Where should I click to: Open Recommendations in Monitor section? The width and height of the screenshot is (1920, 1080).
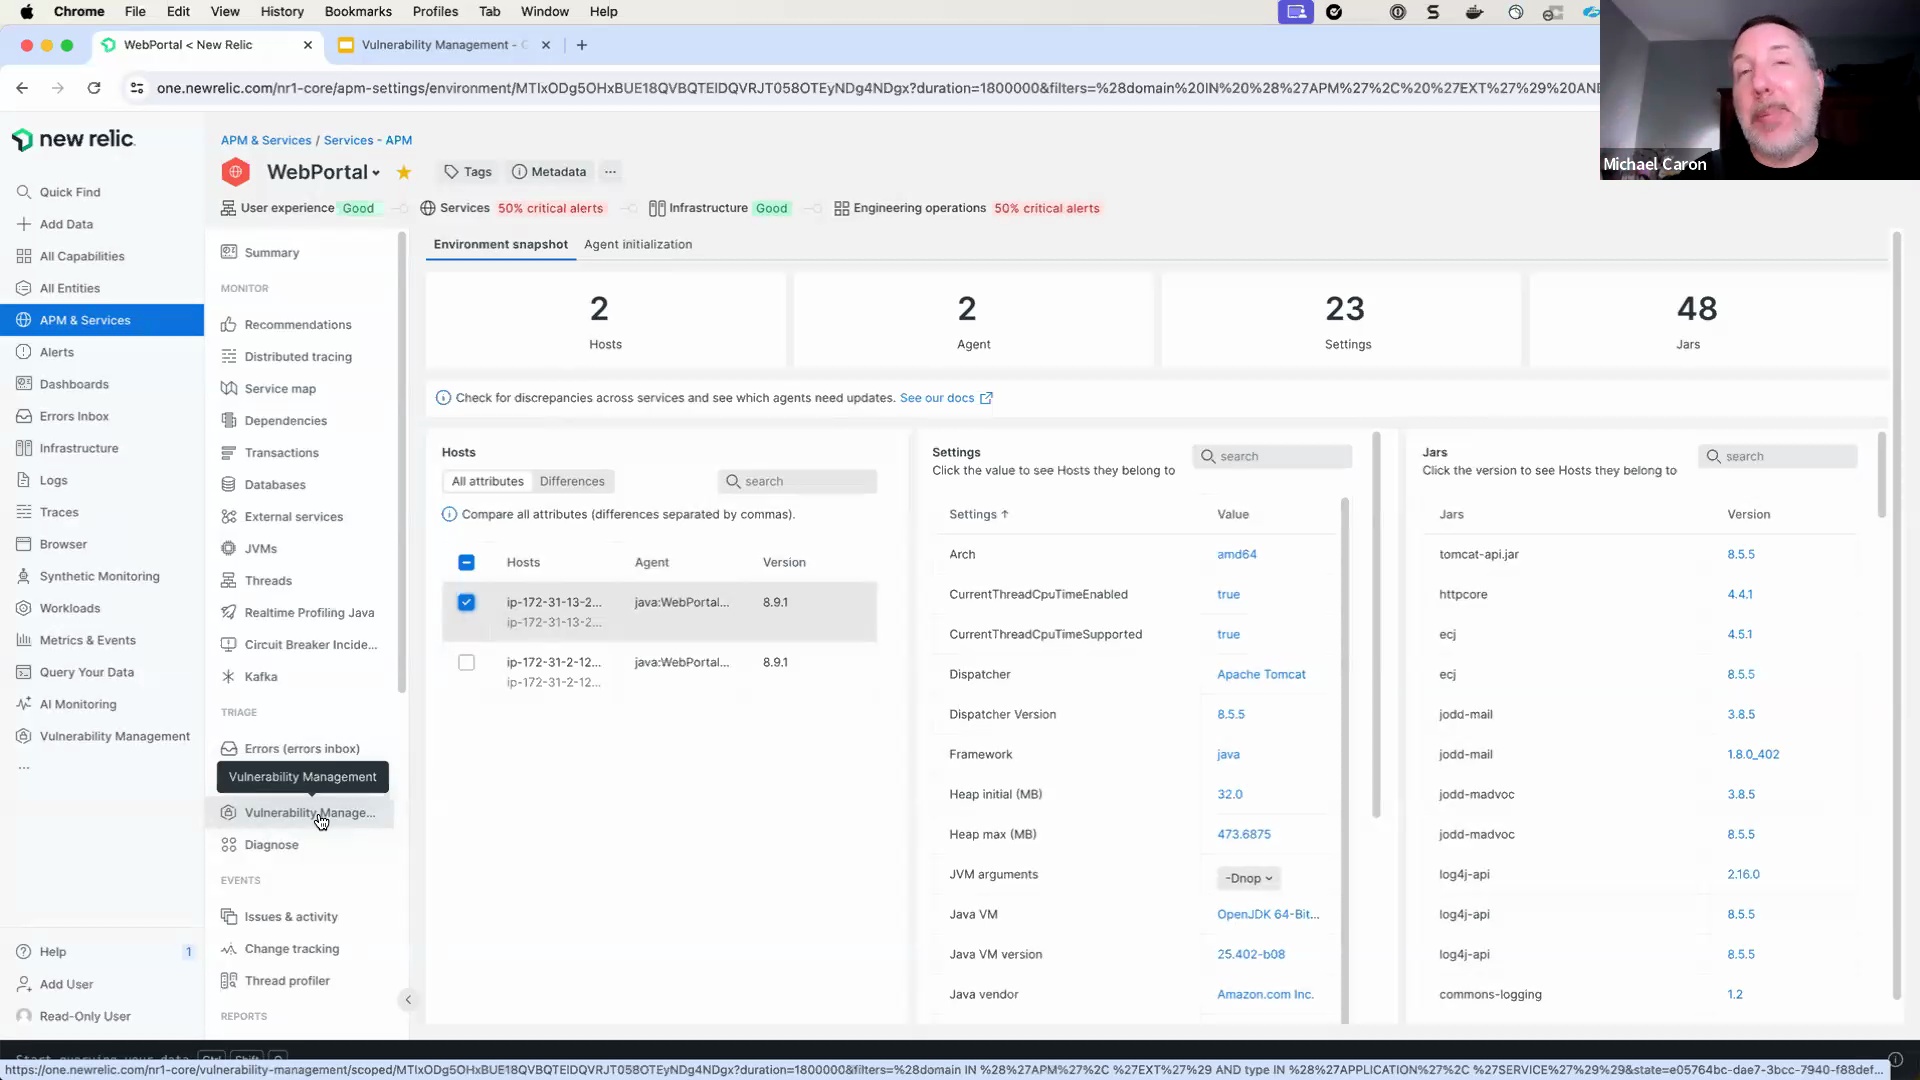click(298, 324)
